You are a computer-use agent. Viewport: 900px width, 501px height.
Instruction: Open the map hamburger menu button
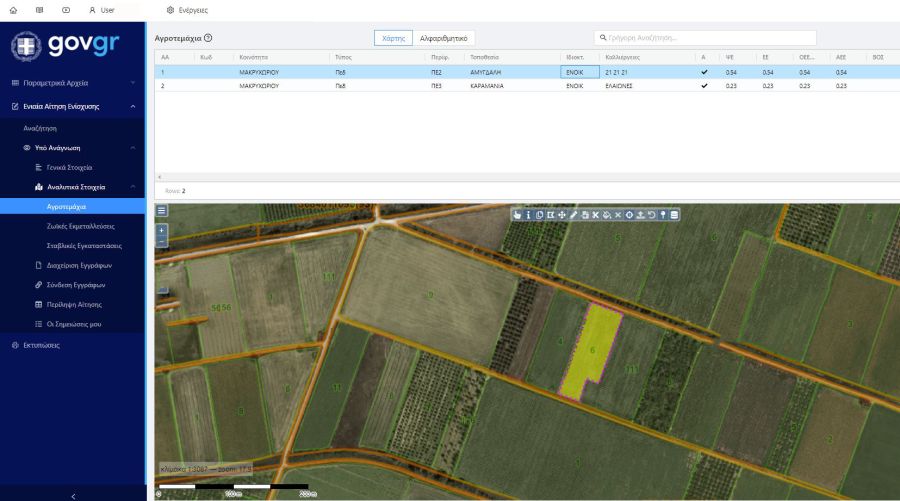pos(162,211)
